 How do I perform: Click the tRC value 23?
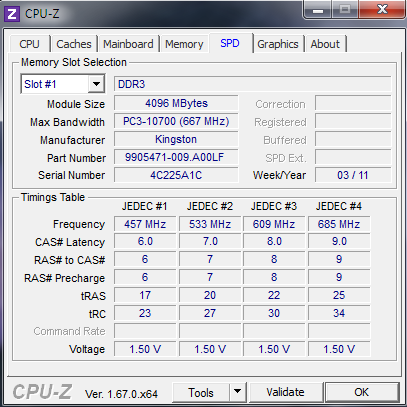pos(145,313)
